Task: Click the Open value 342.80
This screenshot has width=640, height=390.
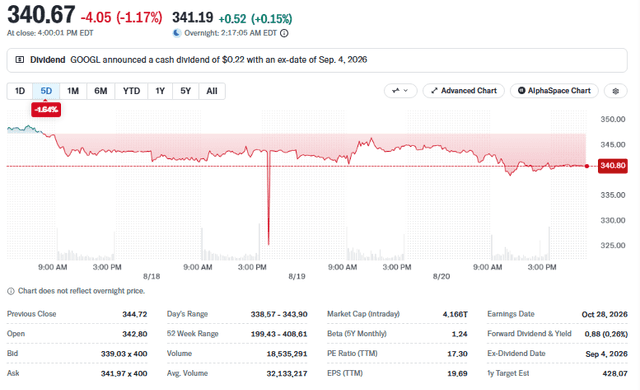Action: pos(135,334)
